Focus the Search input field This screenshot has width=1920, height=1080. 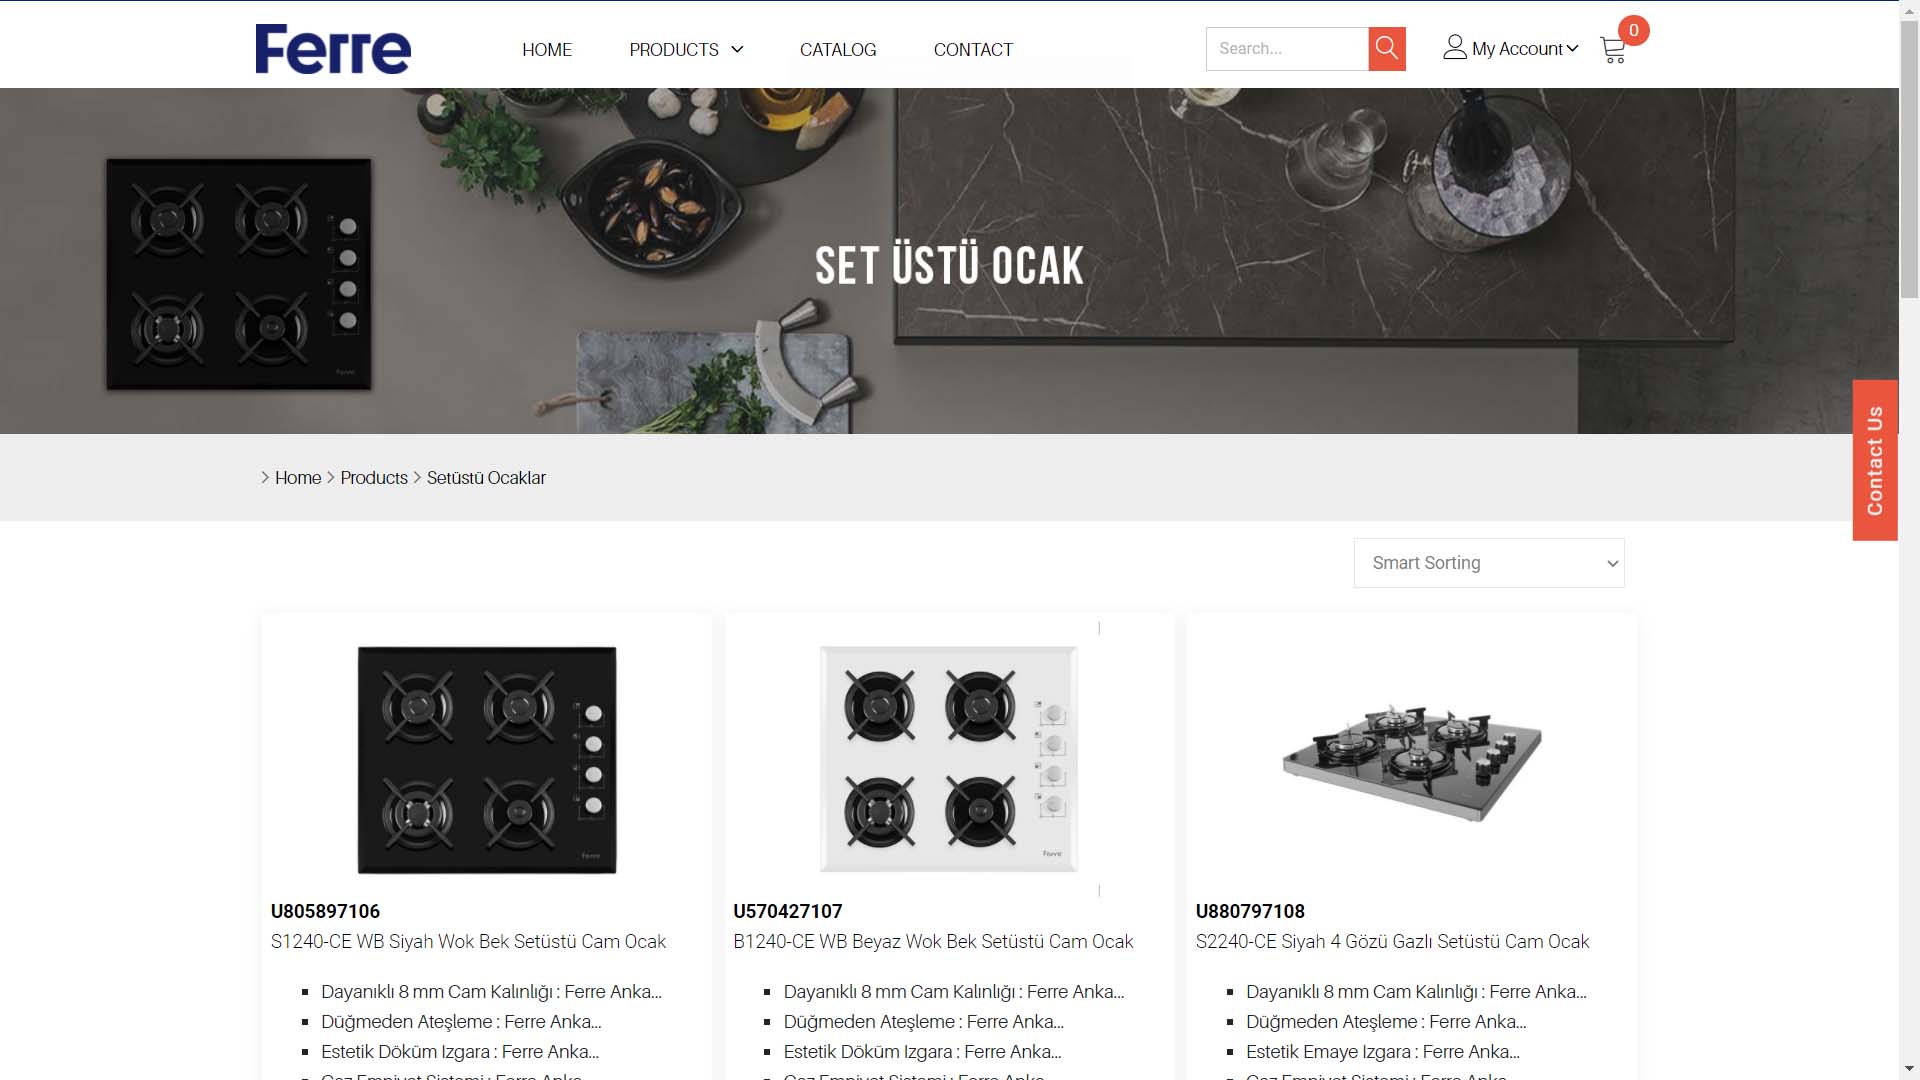1287,49
